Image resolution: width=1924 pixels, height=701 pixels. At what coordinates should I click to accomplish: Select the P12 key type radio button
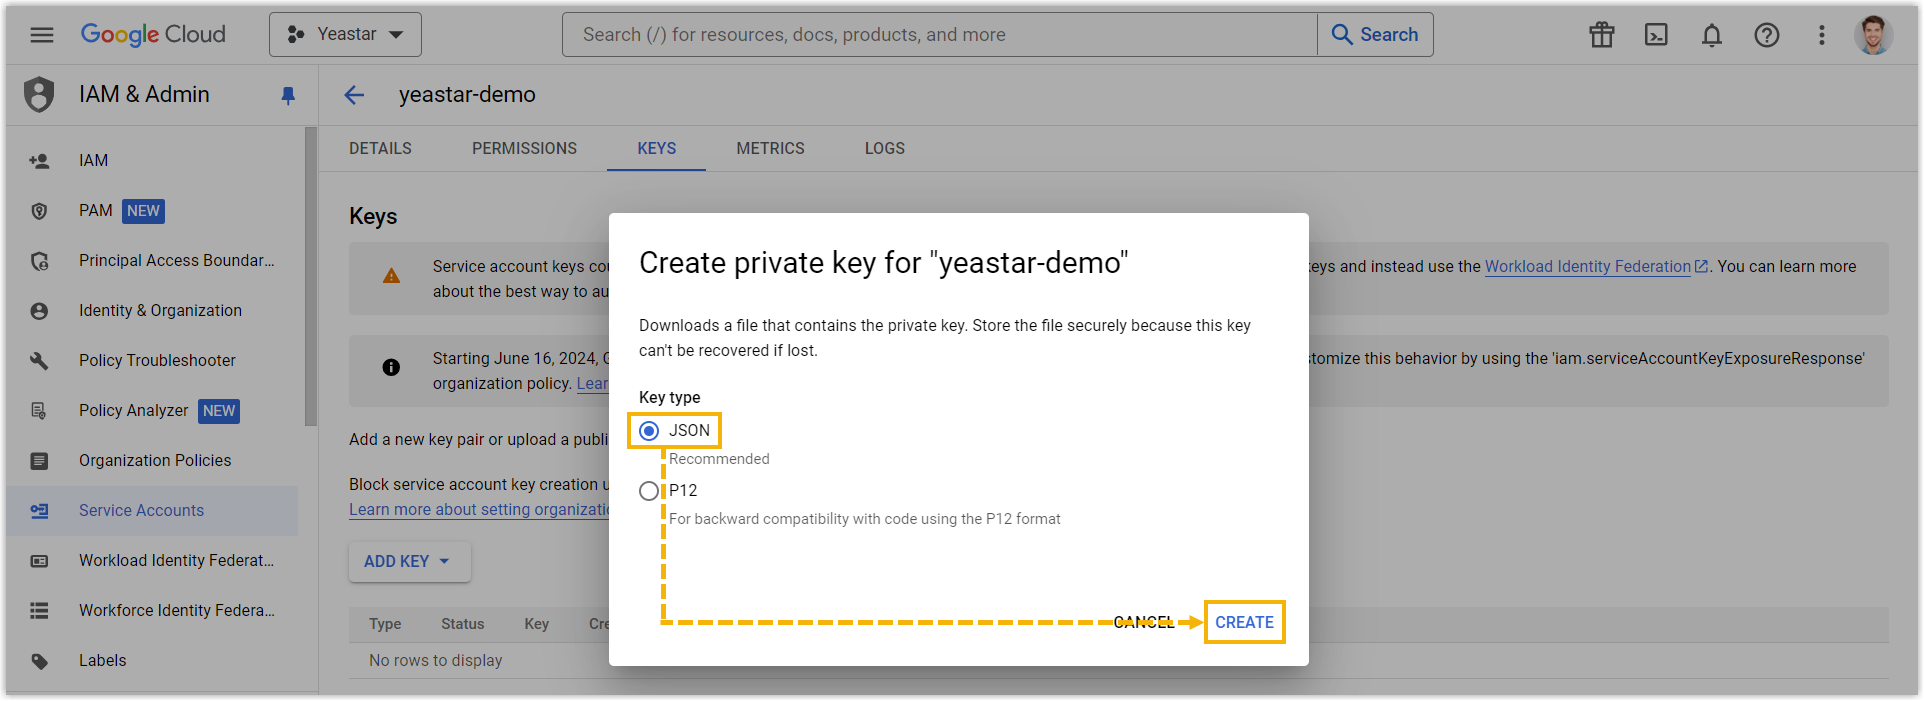650,491
